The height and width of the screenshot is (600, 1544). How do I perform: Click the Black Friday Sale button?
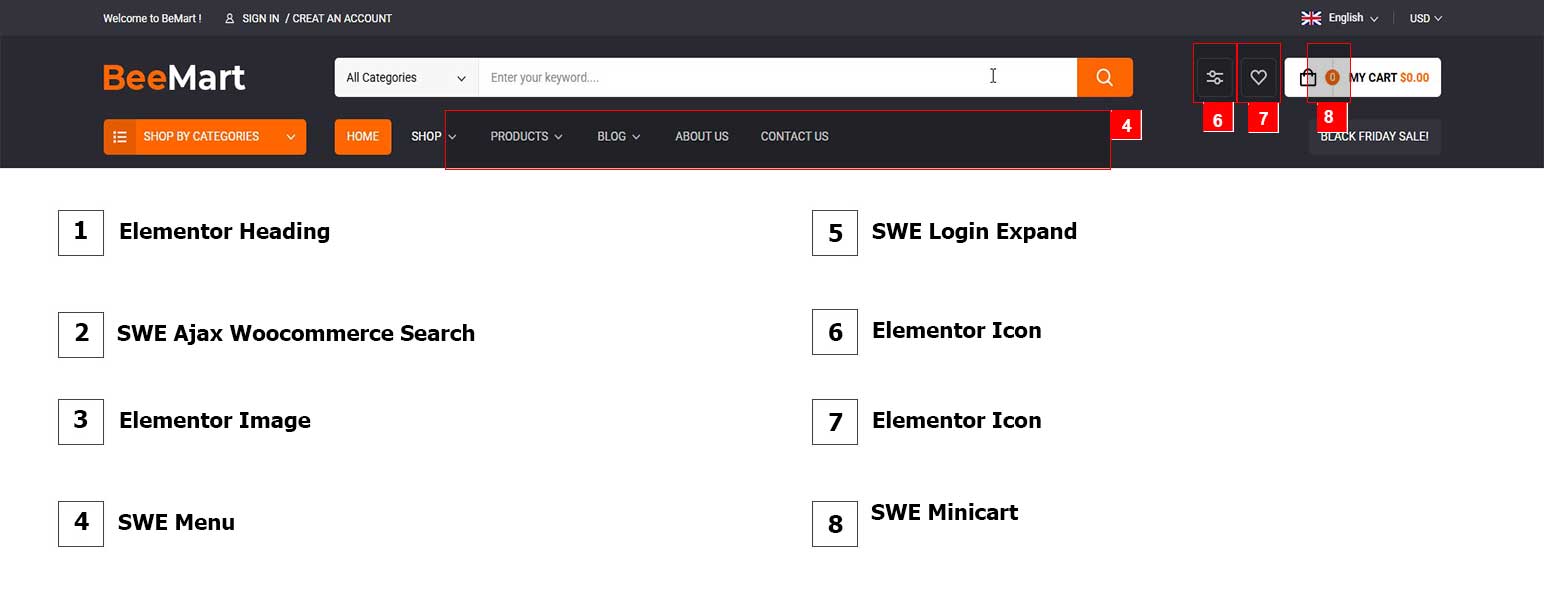(1374, 137)
